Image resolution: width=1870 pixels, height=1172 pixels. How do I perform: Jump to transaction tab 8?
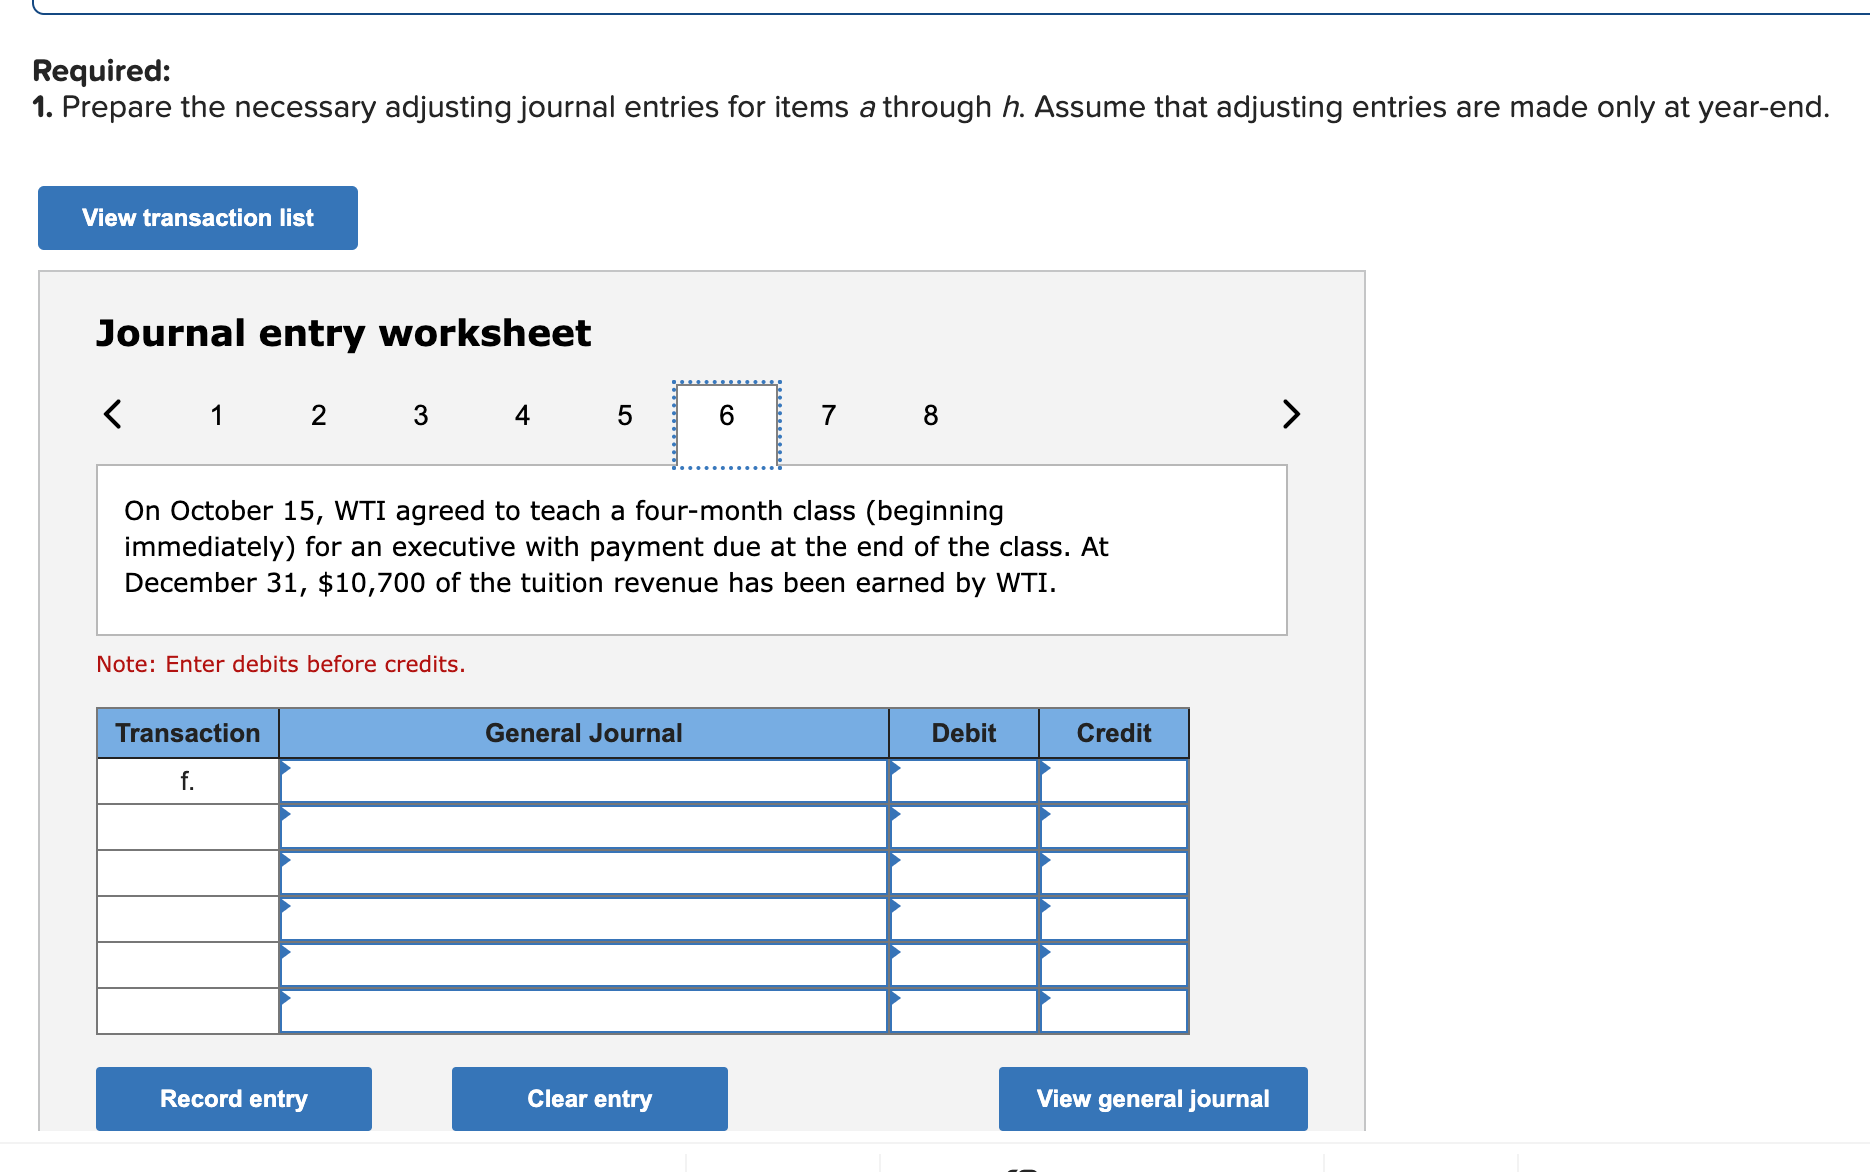pyautogui.click(x=930, y=415)
